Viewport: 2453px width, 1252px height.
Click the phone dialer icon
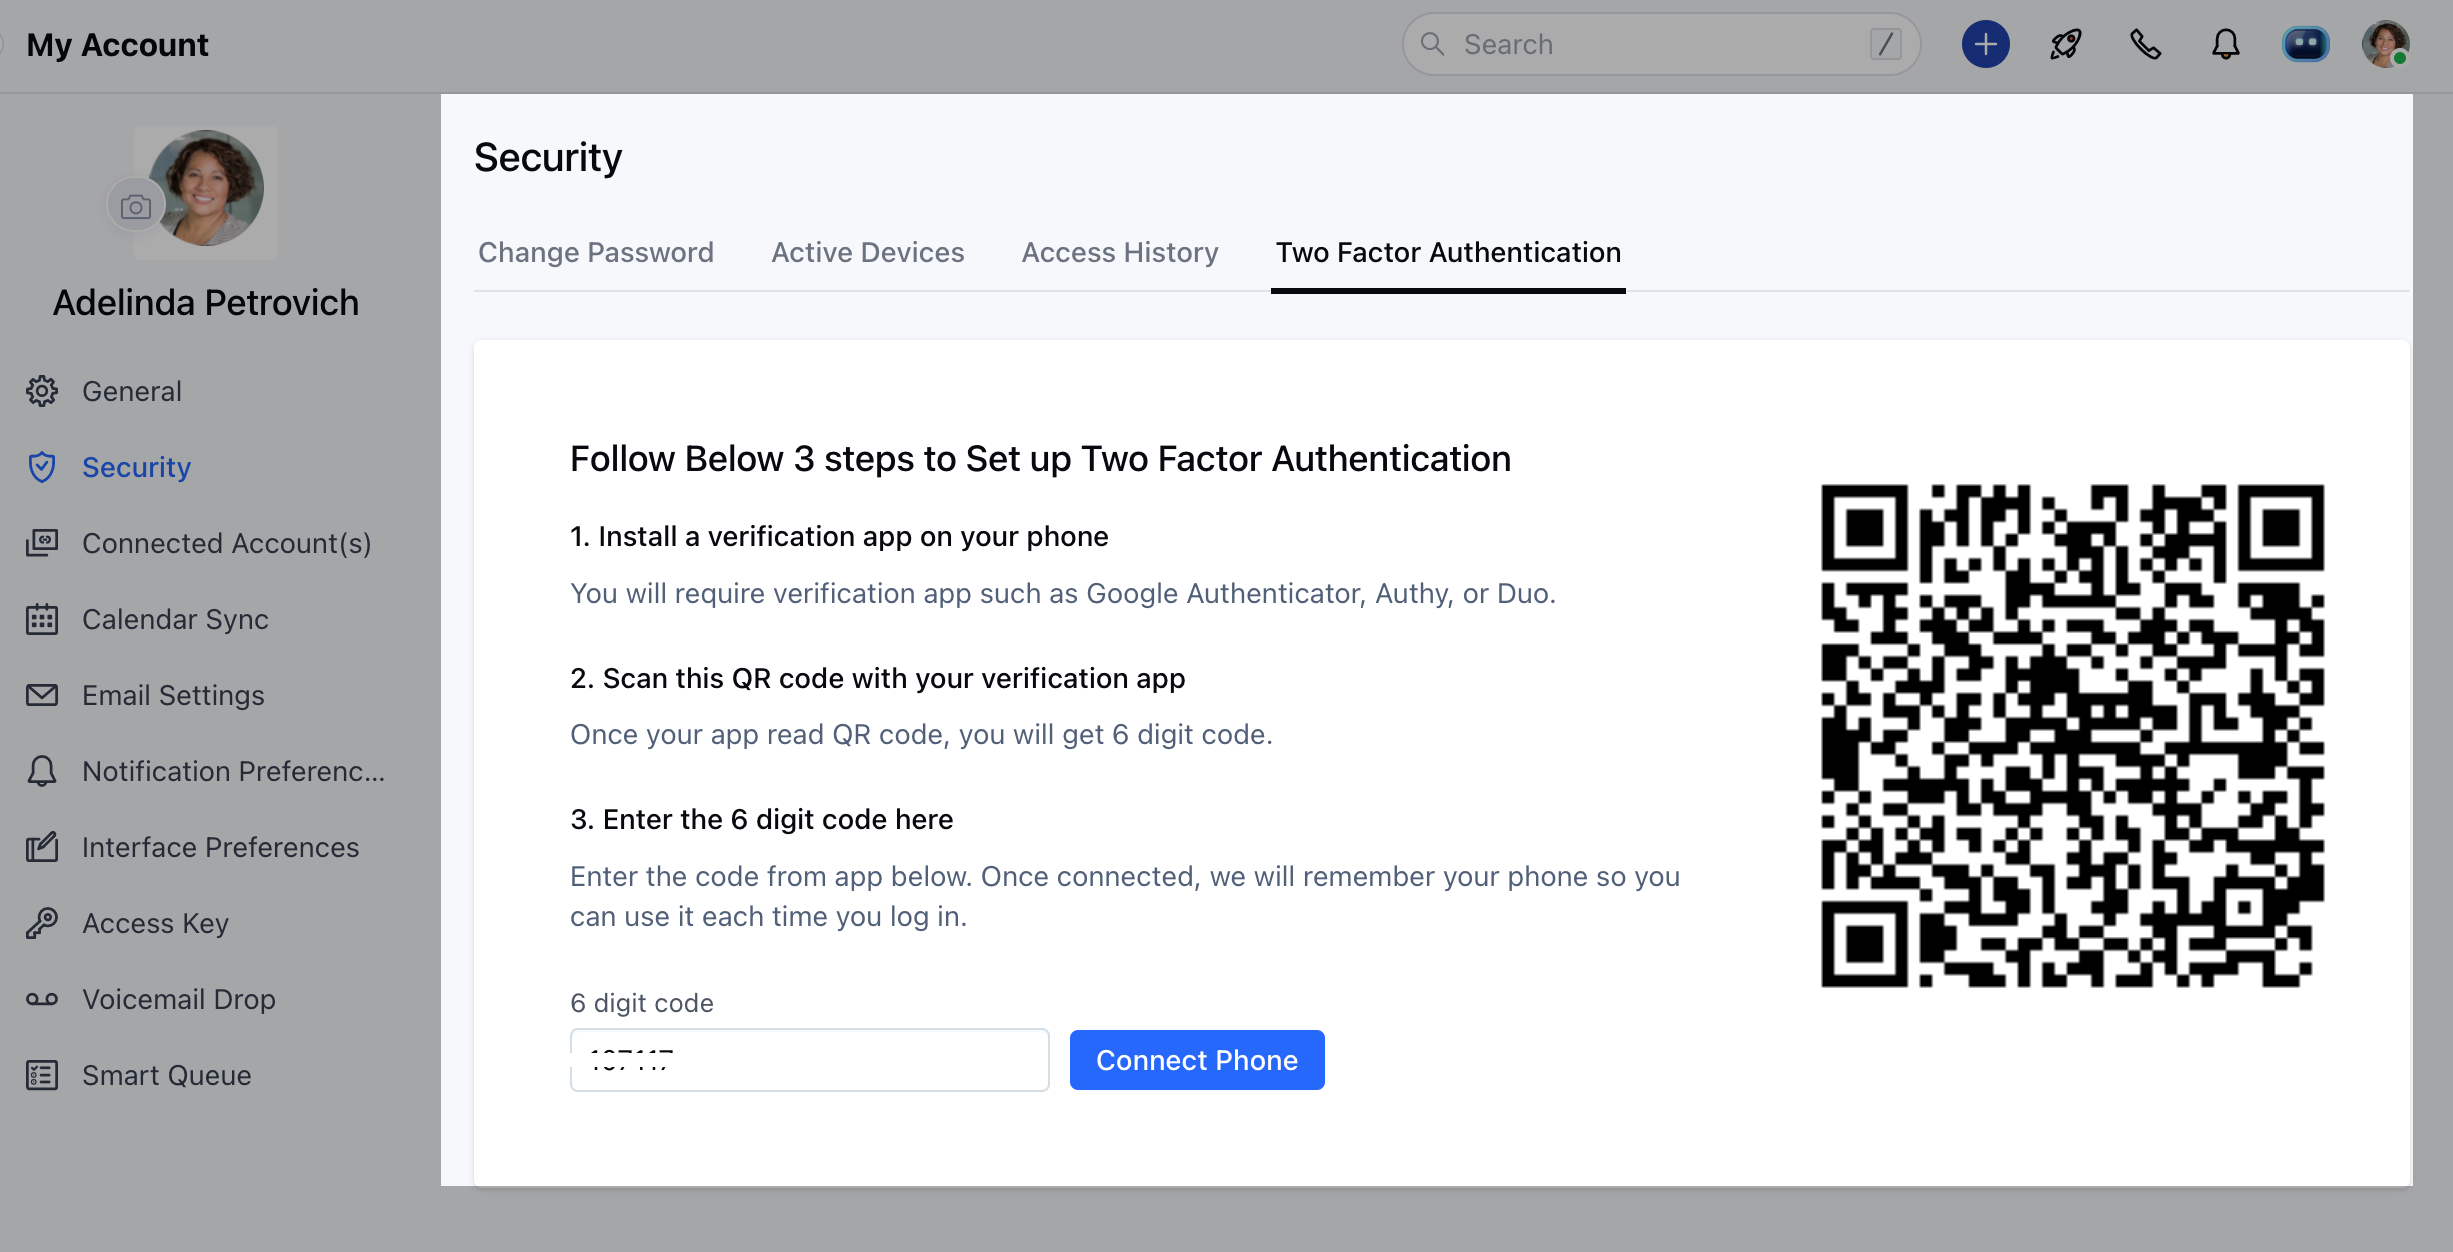[x=2145, y=45]
